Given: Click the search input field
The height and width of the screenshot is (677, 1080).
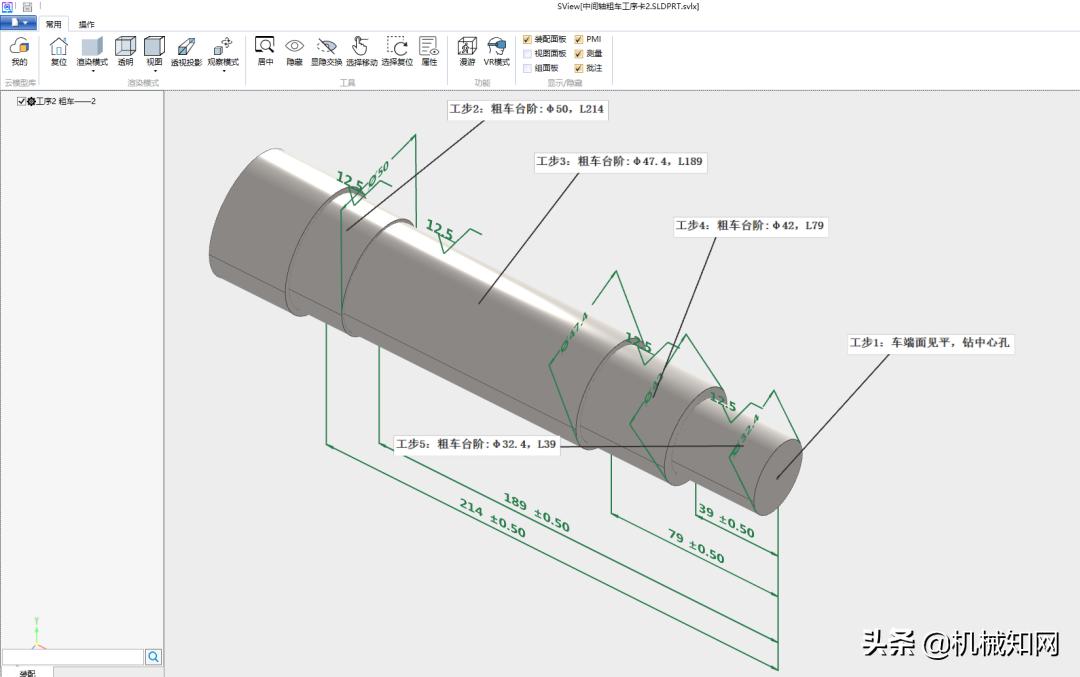Looking at the screenshot, I should point(73,657).
